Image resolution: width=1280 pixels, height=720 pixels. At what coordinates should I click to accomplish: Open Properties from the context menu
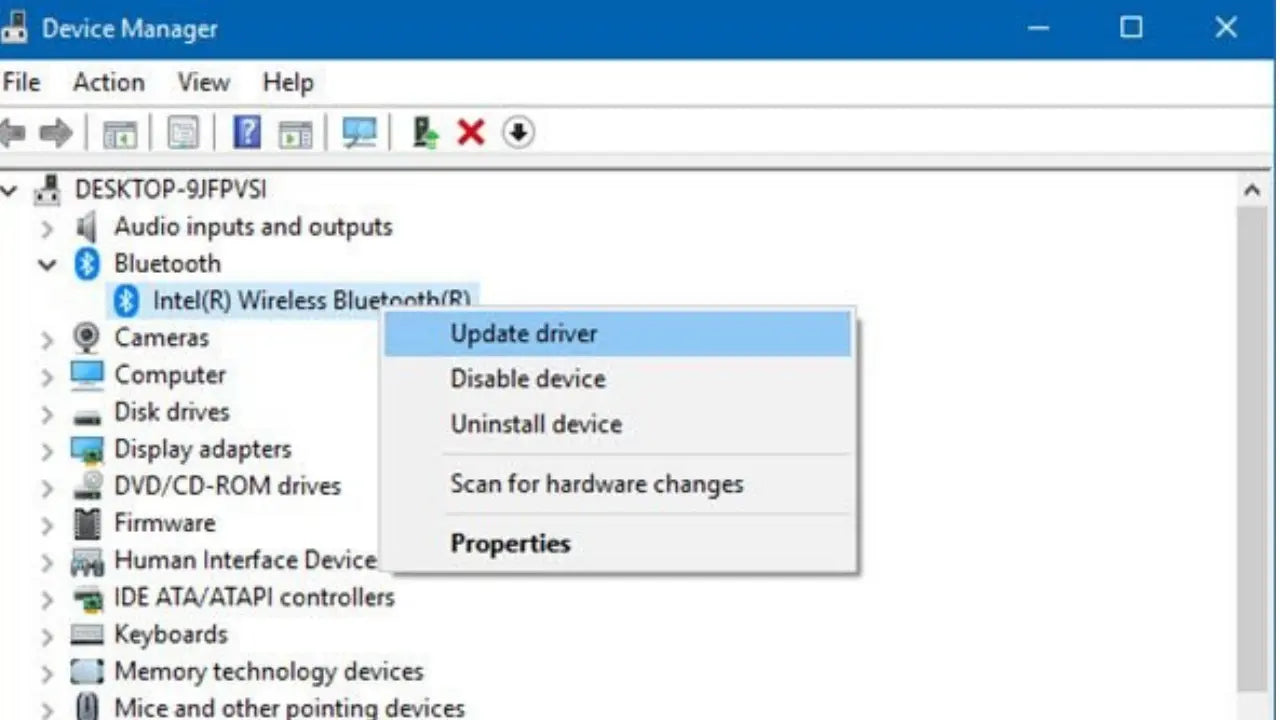point(618,544)
